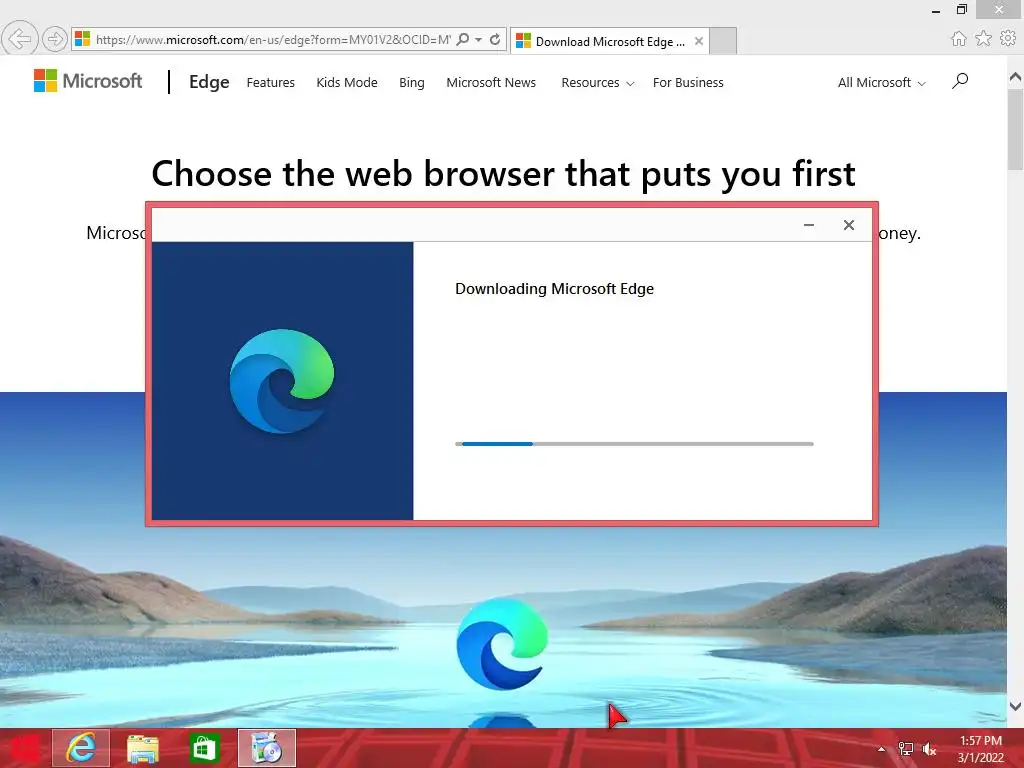Open the Edge home link

[209, 82]
